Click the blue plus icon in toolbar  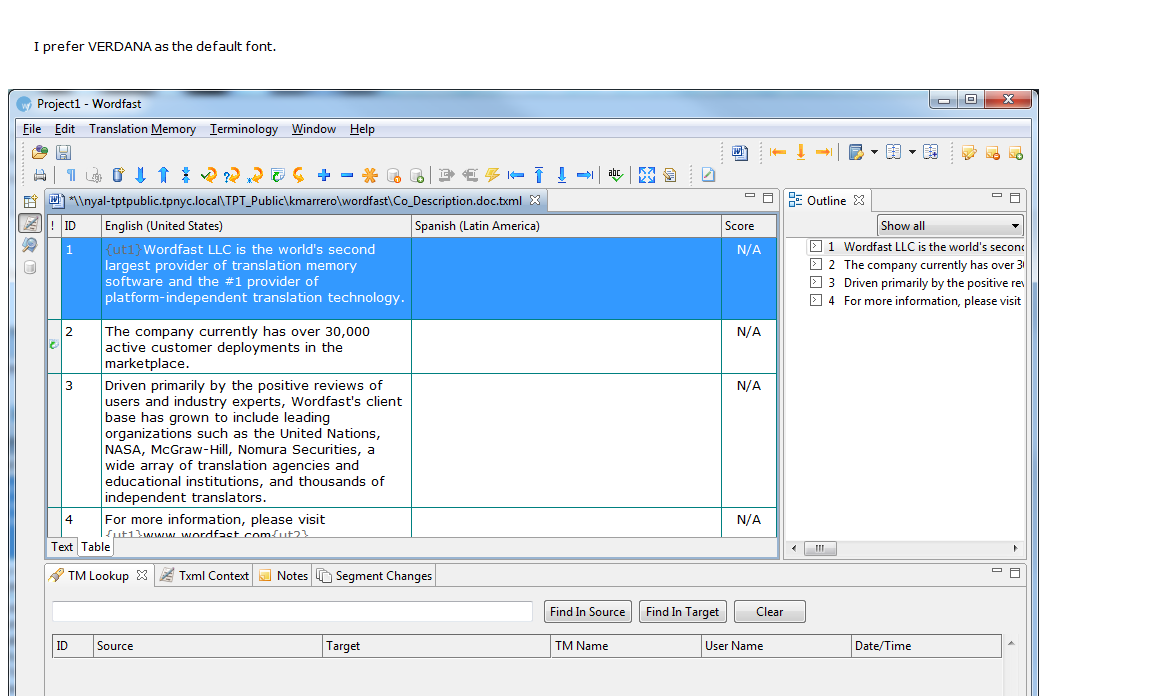pyautogui.click(x=323, y=175)
